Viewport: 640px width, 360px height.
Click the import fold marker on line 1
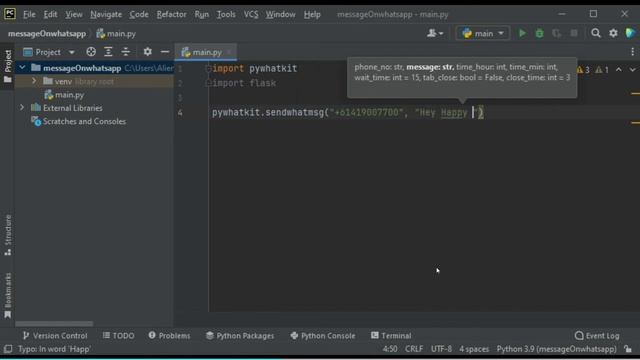tap(208, 69)
